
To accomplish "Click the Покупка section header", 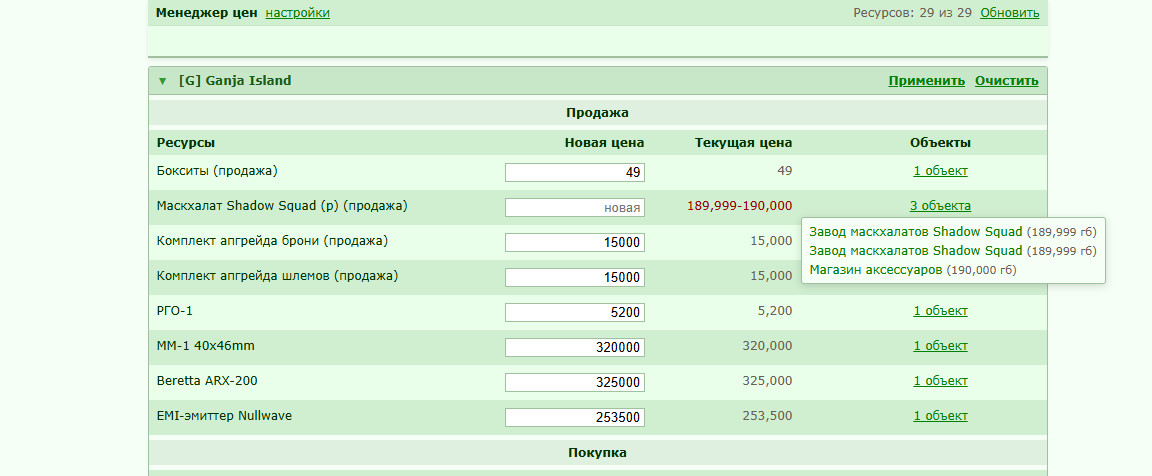I will point(597,453).
